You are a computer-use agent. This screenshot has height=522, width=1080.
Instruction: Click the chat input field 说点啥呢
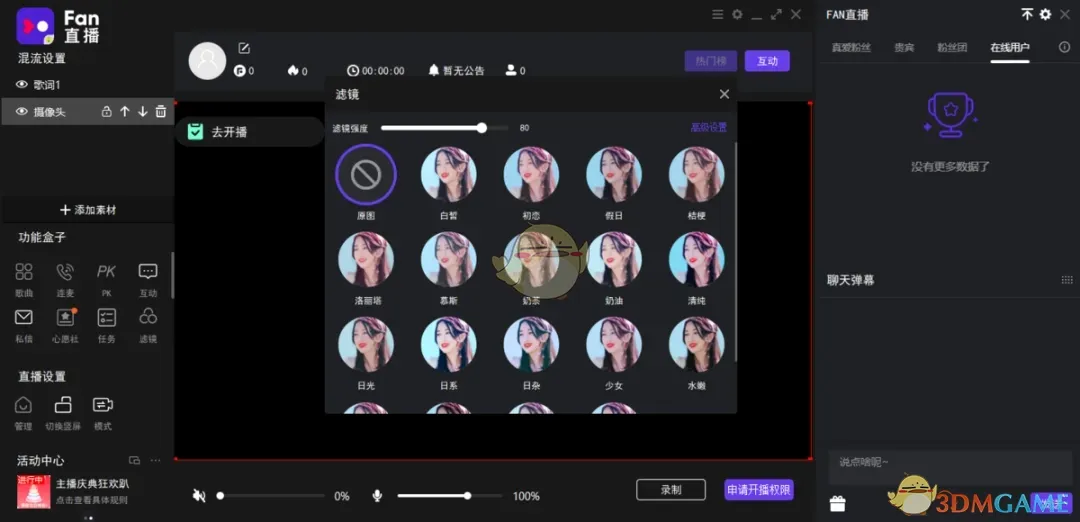pos(950,466)
